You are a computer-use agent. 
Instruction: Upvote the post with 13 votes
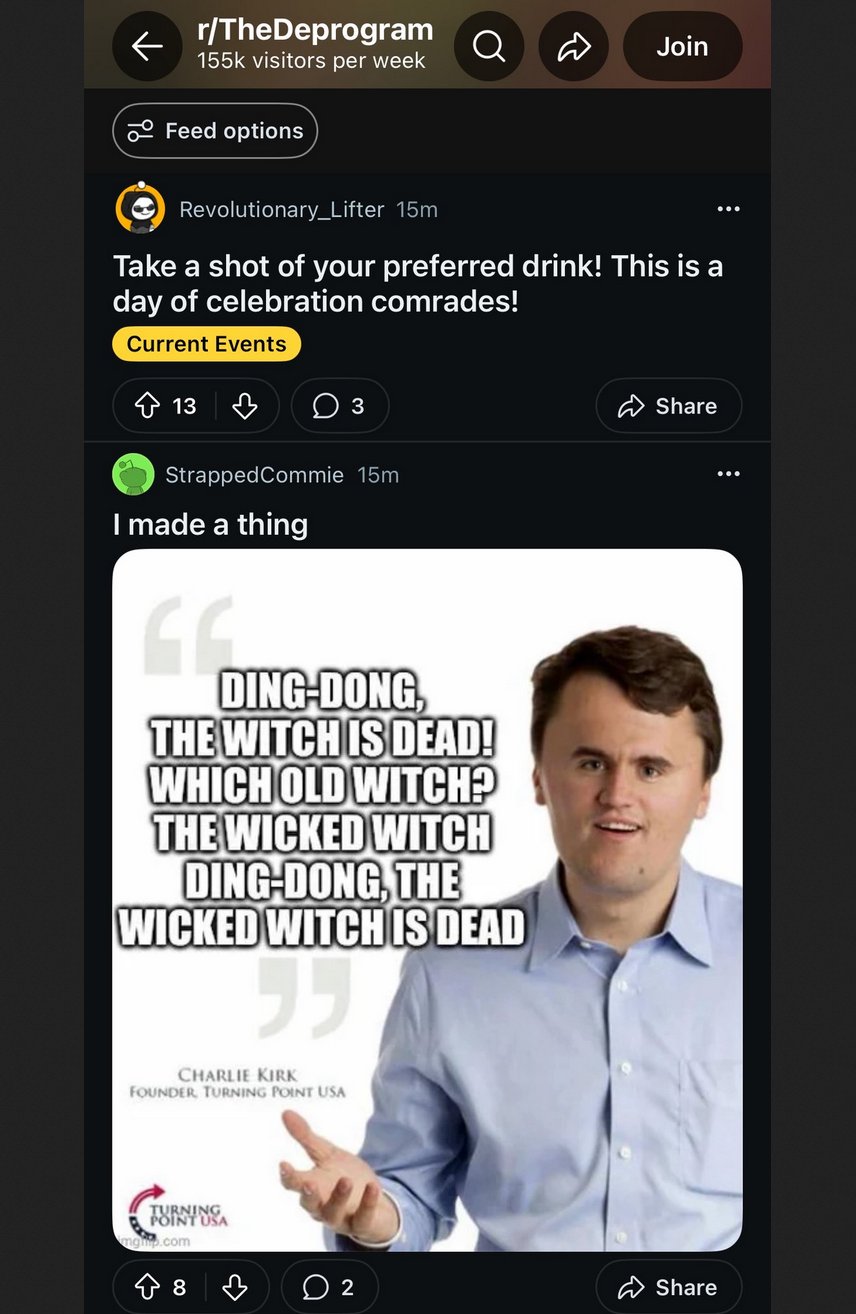tap(148, 406)
